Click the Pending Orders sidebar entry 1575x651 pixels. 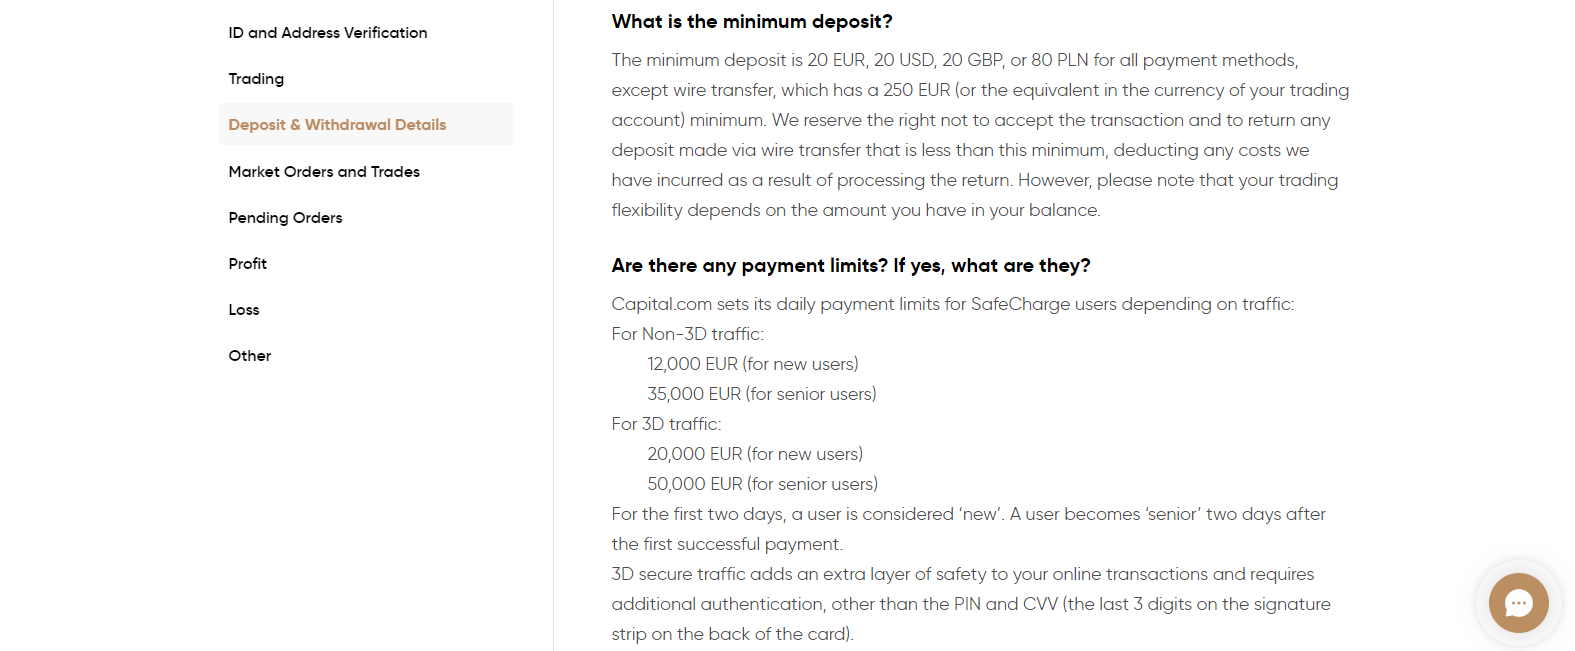pyautogui.click(x=285, y=217)
